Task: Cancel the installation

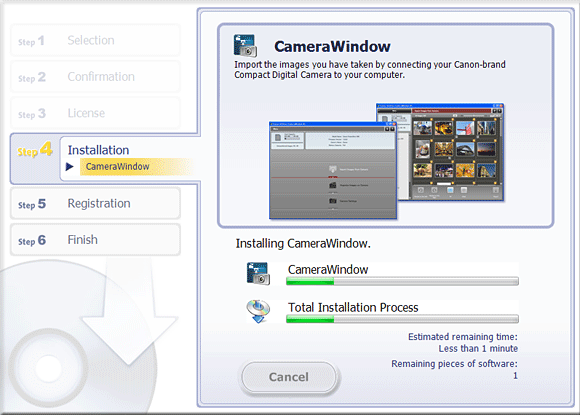Action: [289, 377]
